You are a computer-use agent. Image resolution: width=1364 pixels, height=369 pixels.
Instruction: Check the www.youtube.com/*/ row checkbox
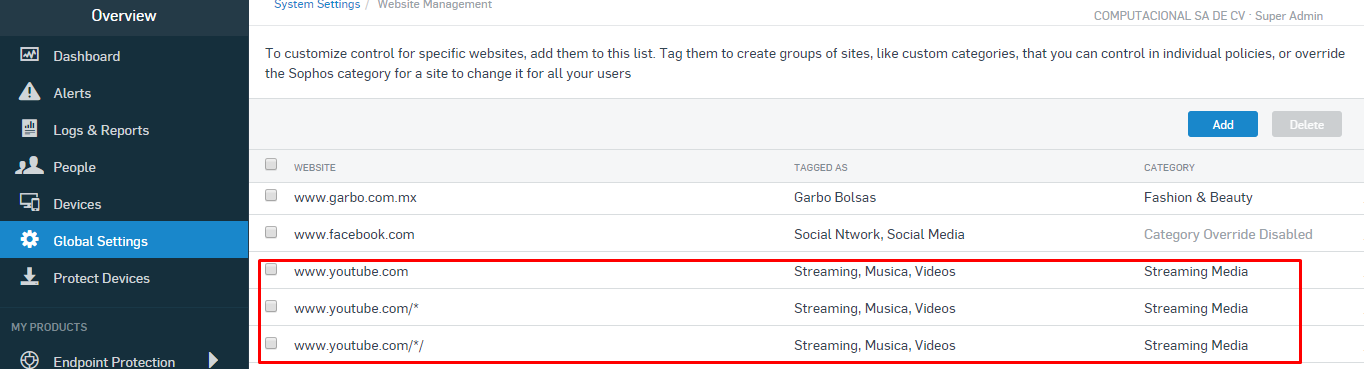pyautogui.click(x=271, y=343)
